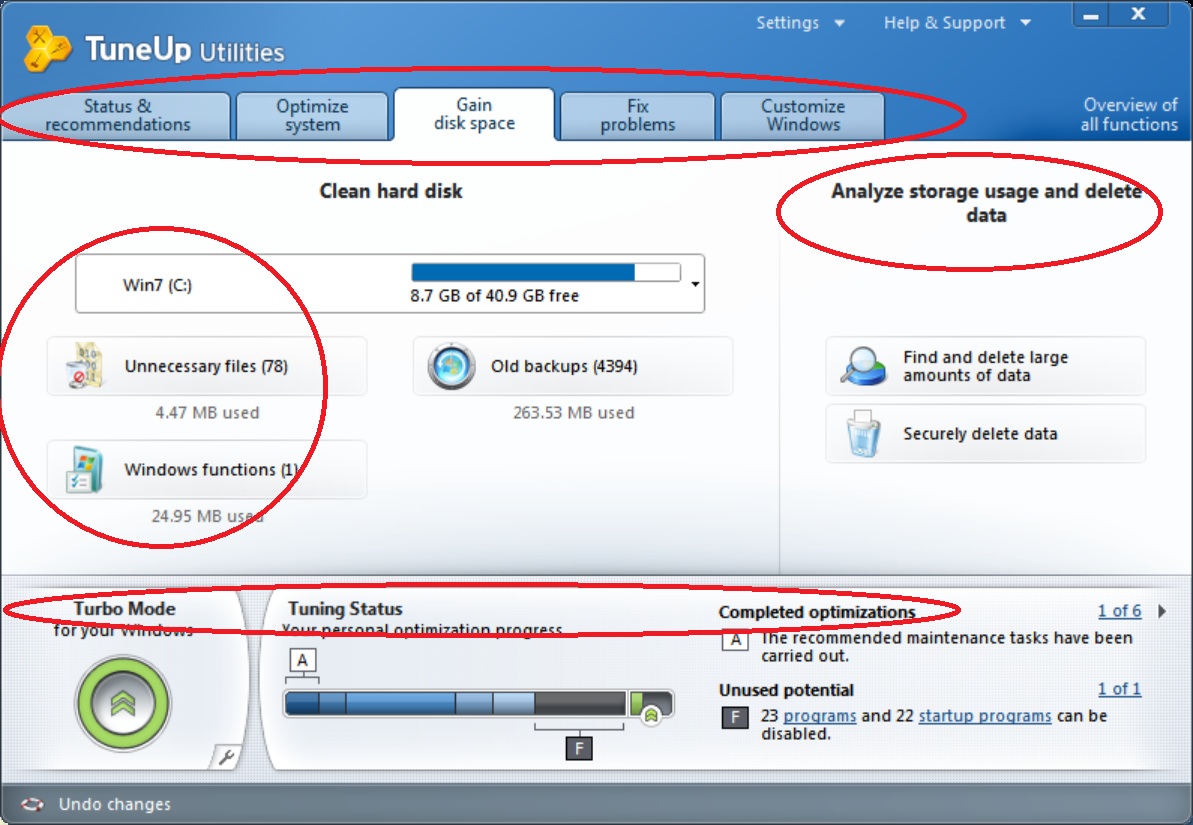The width and height of the screenshot is (1193, 825).
Task: Click the A marker above the tuning bar
Action: [302, 661]
